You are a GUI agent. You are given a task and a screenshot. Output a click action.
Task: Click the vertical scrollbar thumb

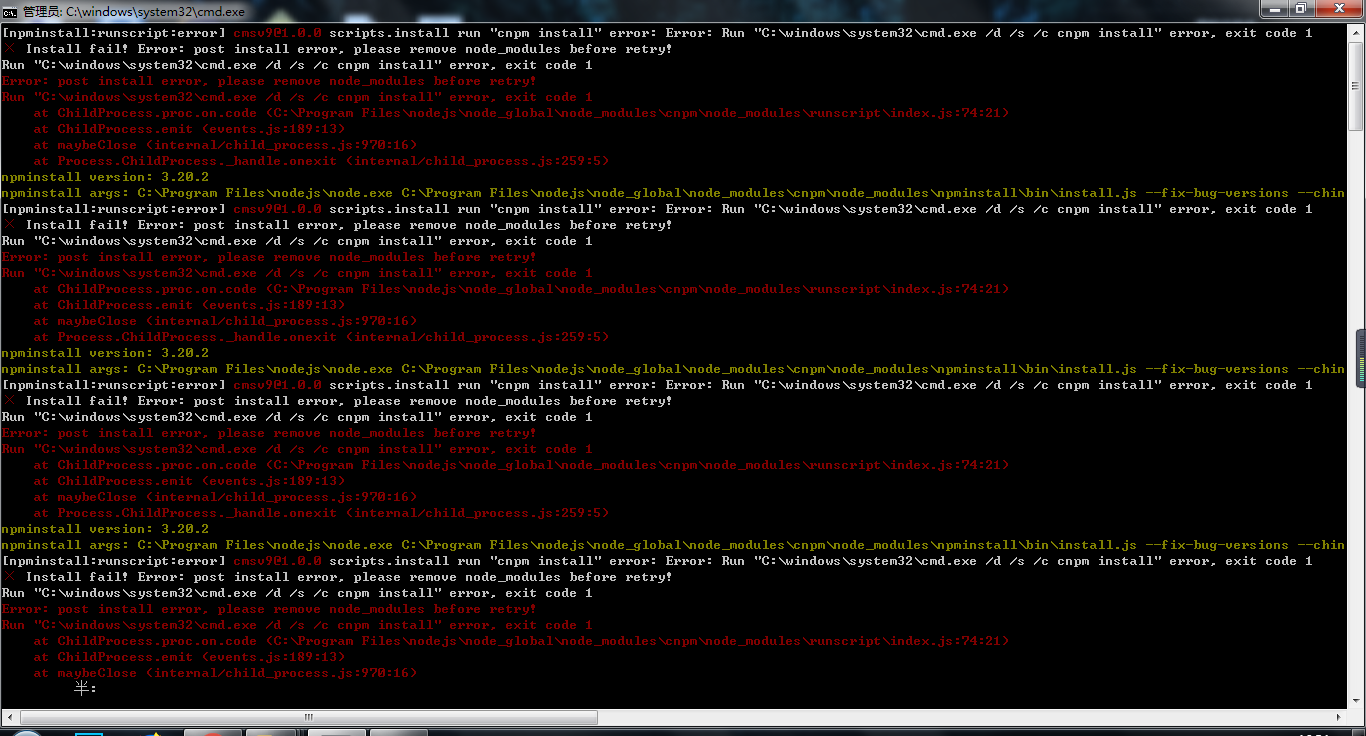point(1355,85)
